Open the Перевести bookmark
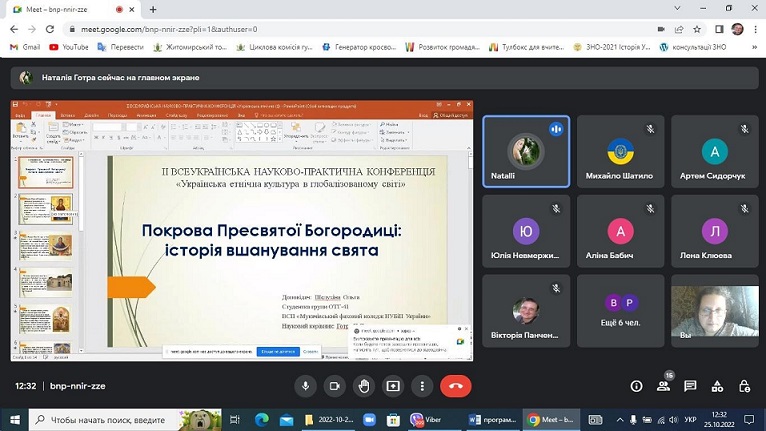766x431 pixels. tap(121, 47)
